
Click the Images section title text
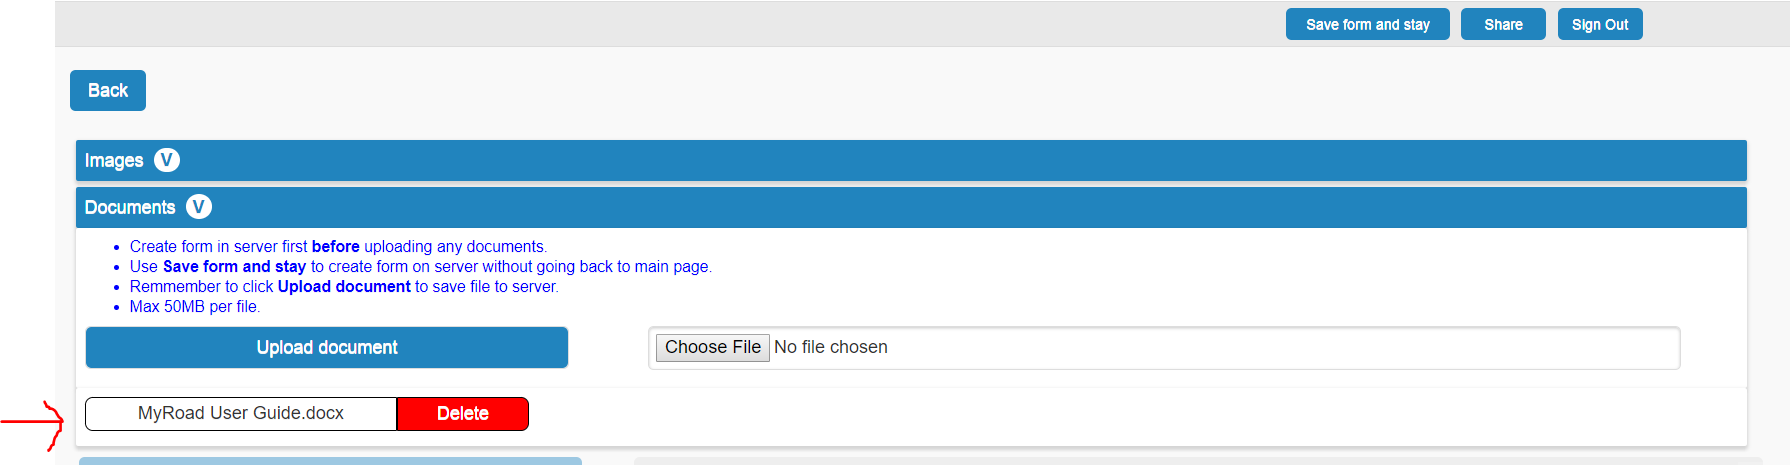coord(114,160)
